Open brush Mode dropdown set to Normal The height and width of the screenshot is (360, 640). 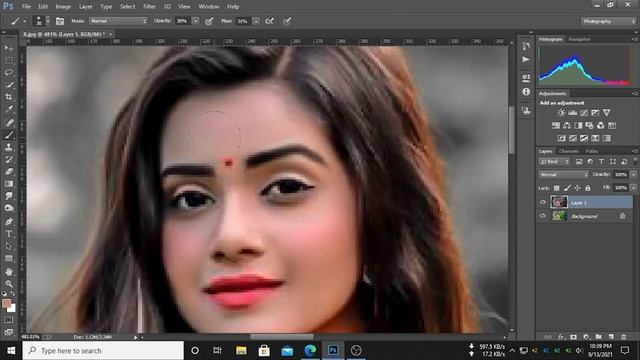pyautogui.click(x=118, y=21)
